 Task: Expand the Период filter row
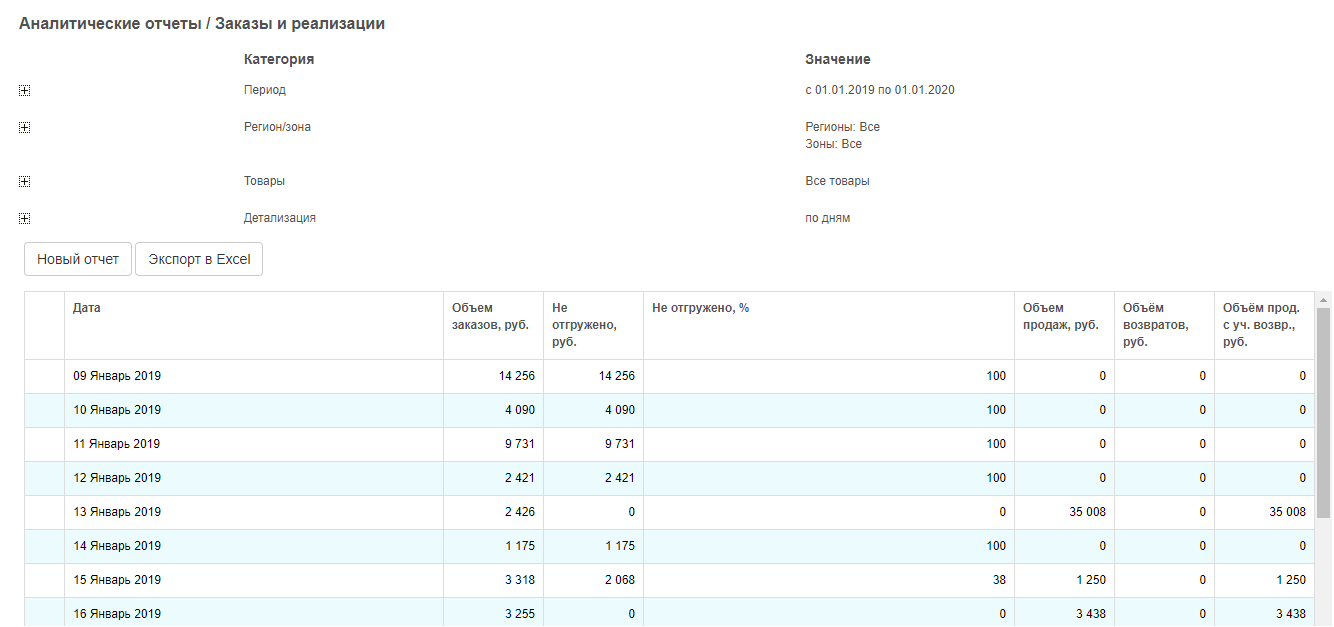[24, 90]
